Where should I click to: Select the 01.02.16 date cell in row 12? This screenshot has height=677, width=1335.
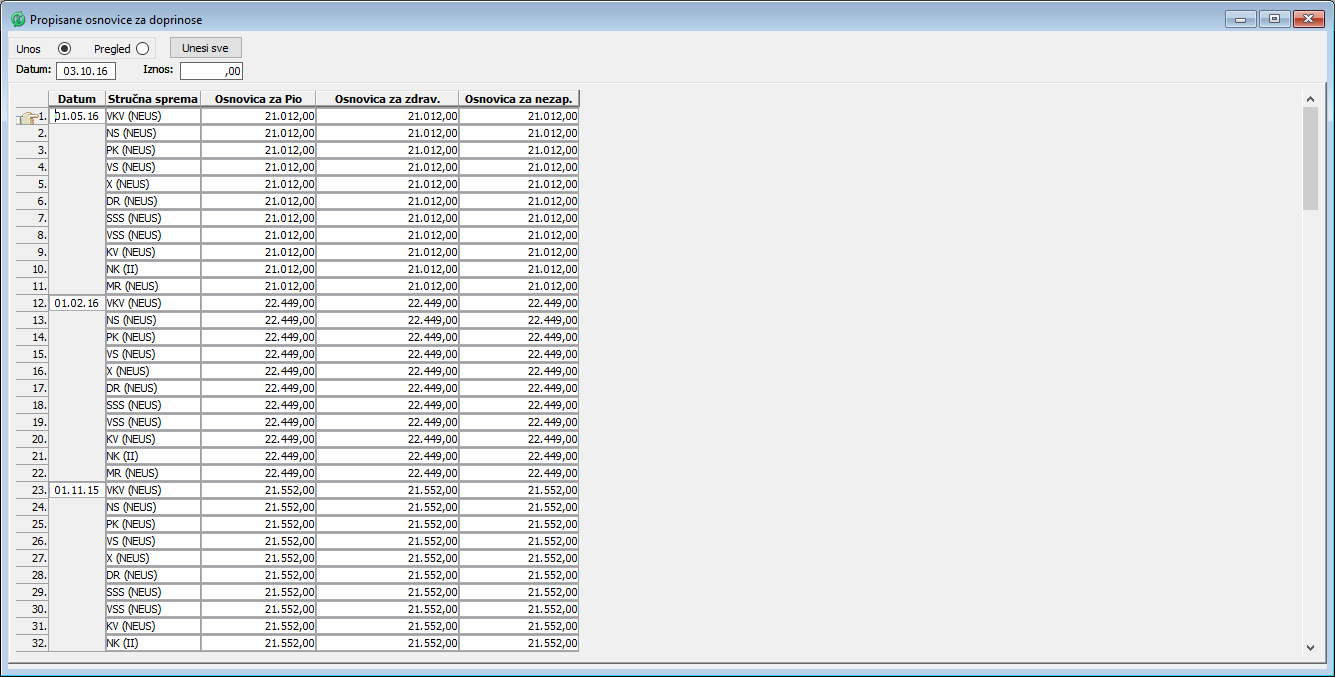pyautogui.click(x=77, y=303)
